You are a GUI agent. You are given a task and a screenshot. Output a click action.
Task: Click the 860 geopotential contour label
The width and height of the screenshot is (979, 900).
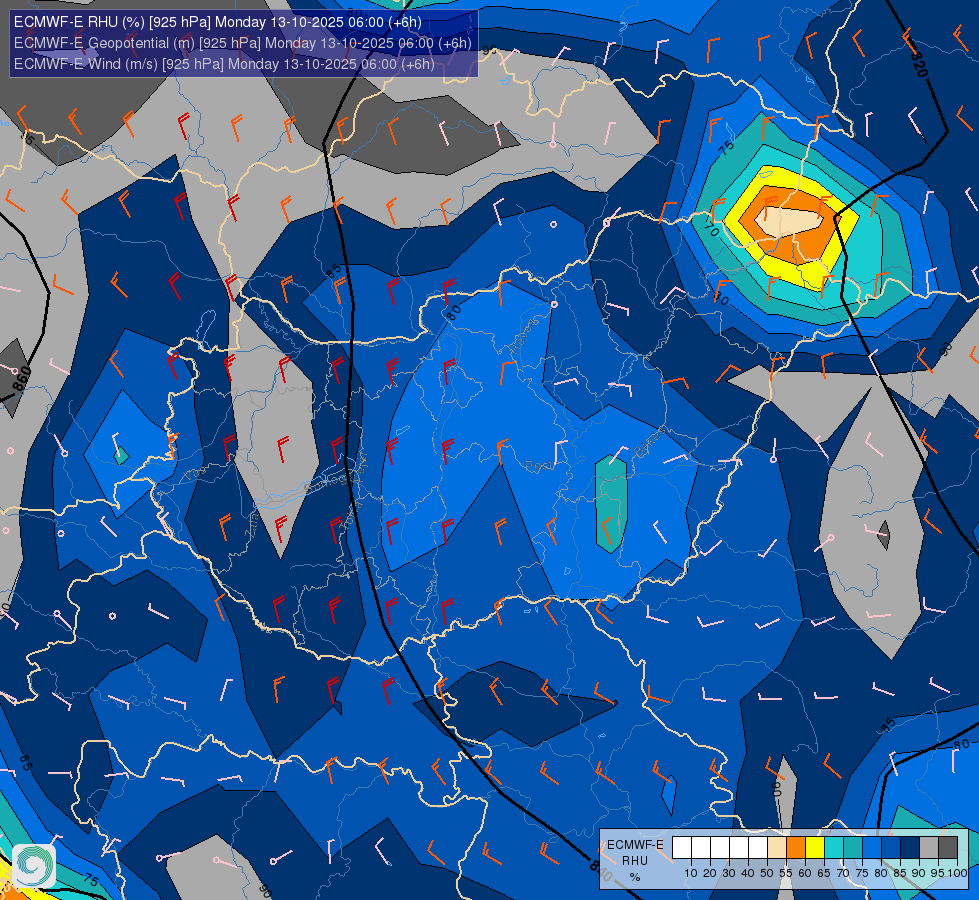point(21,378)
